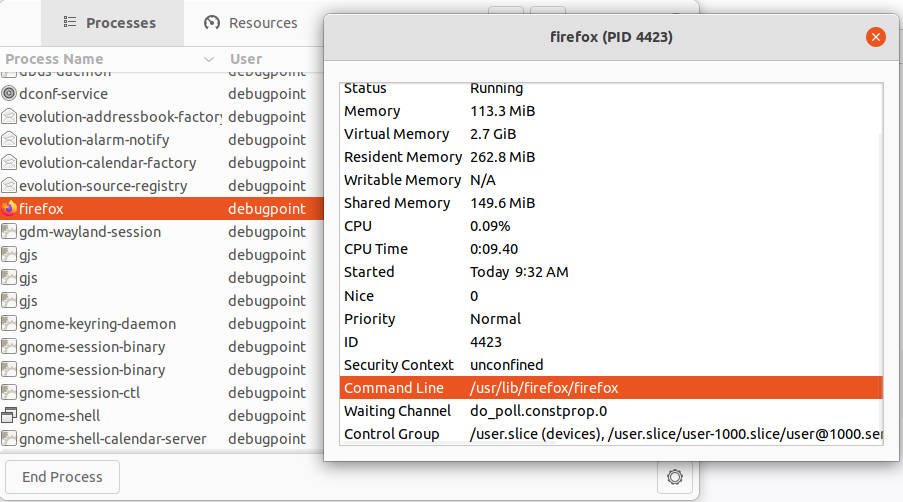Click the gnome-session-ctl process icon
This screenshot has width=903, height=502.
[9, 393]
